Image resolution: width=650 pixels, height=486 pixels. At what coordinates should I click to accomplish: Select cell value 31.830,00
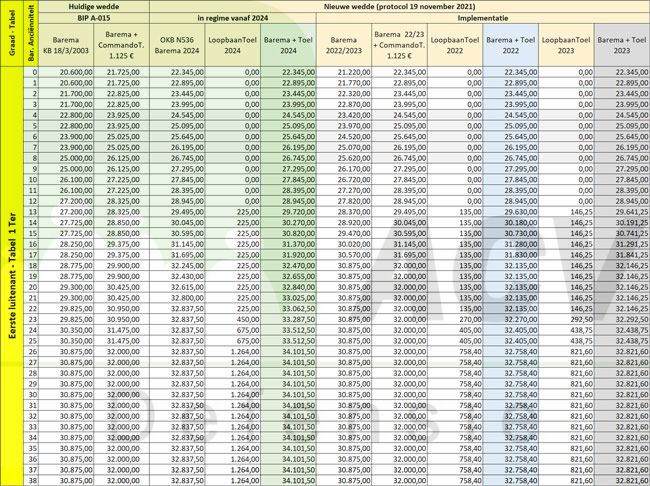coord(521,255)
